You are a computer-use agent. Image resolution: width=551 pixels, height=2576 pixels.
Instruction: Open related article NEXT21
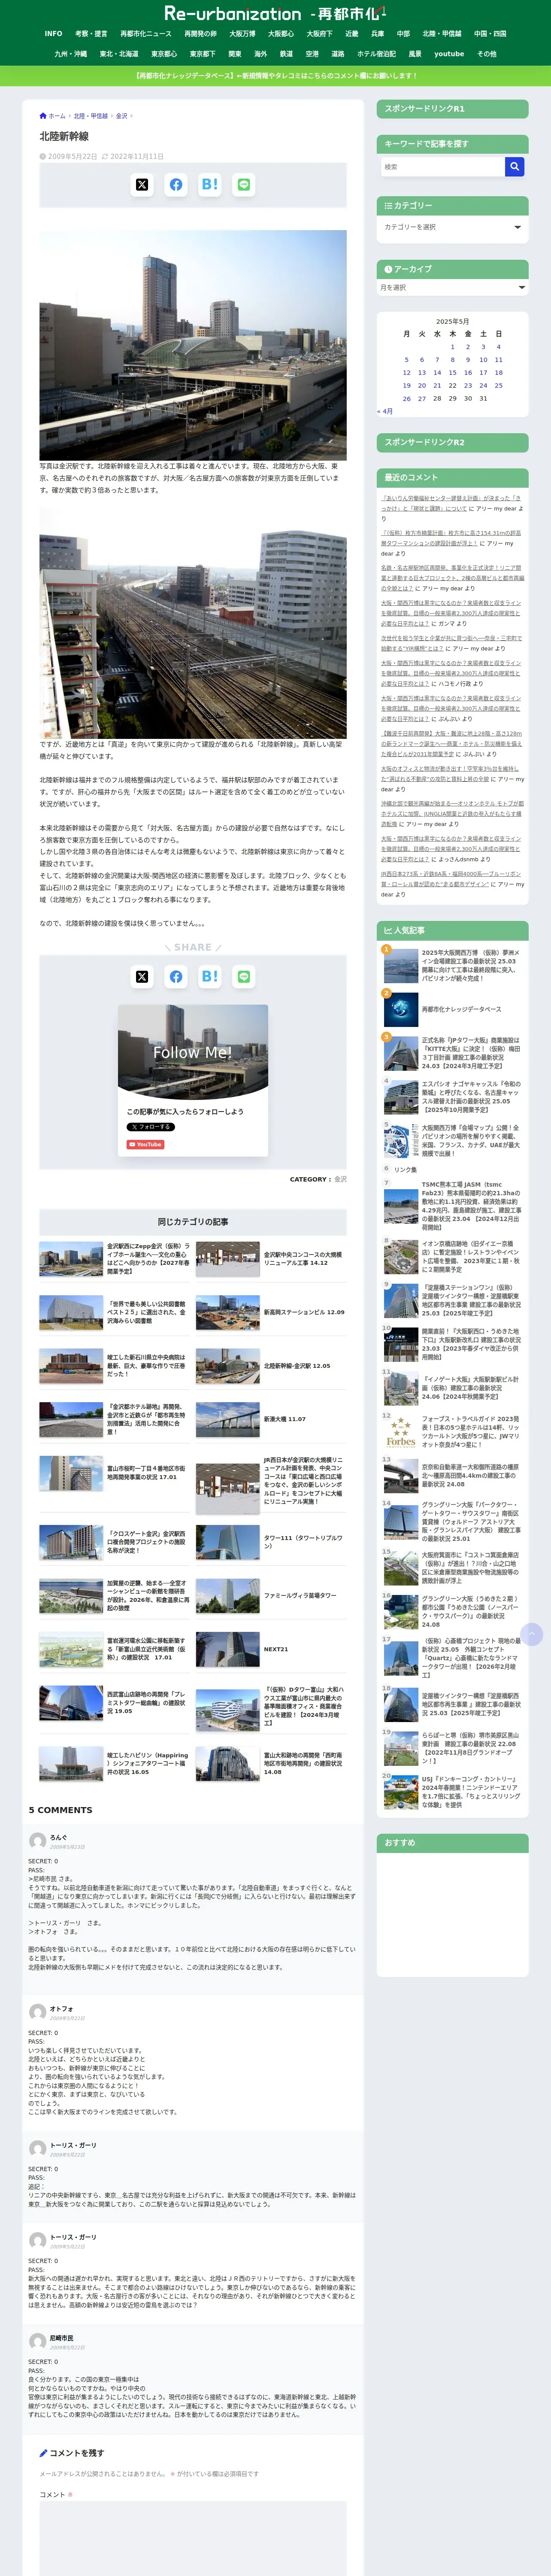[270, 1650]
